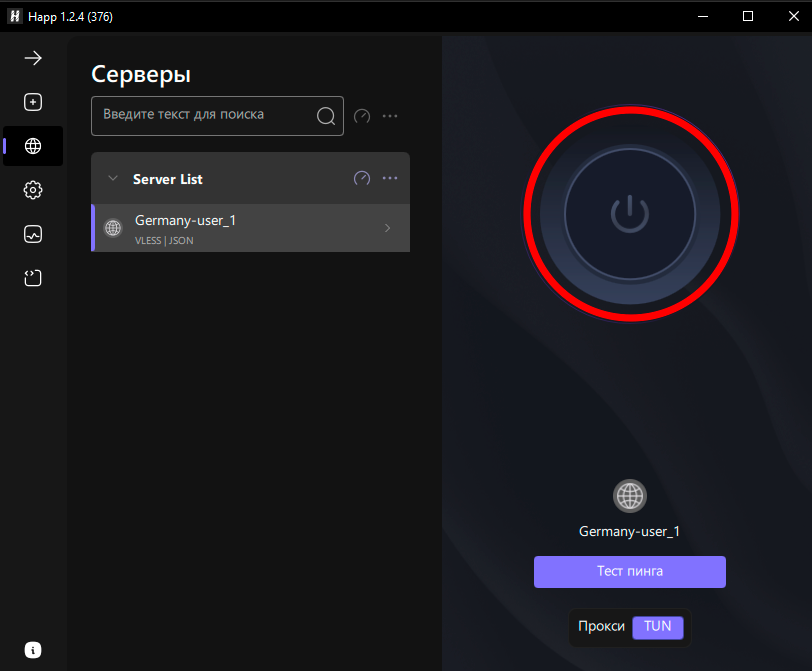Collapse the Server List group chevron
812x671 pixels.
point(112,179)
